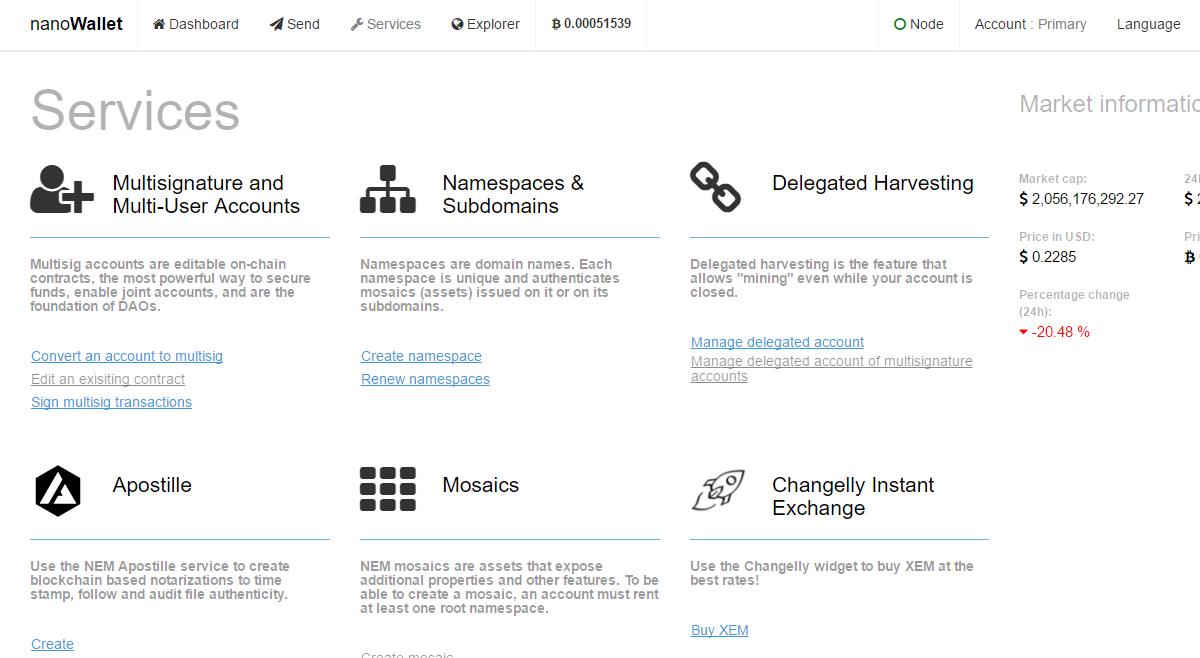
Task: Open the Language dropdown
Action: coord(1148,24)
